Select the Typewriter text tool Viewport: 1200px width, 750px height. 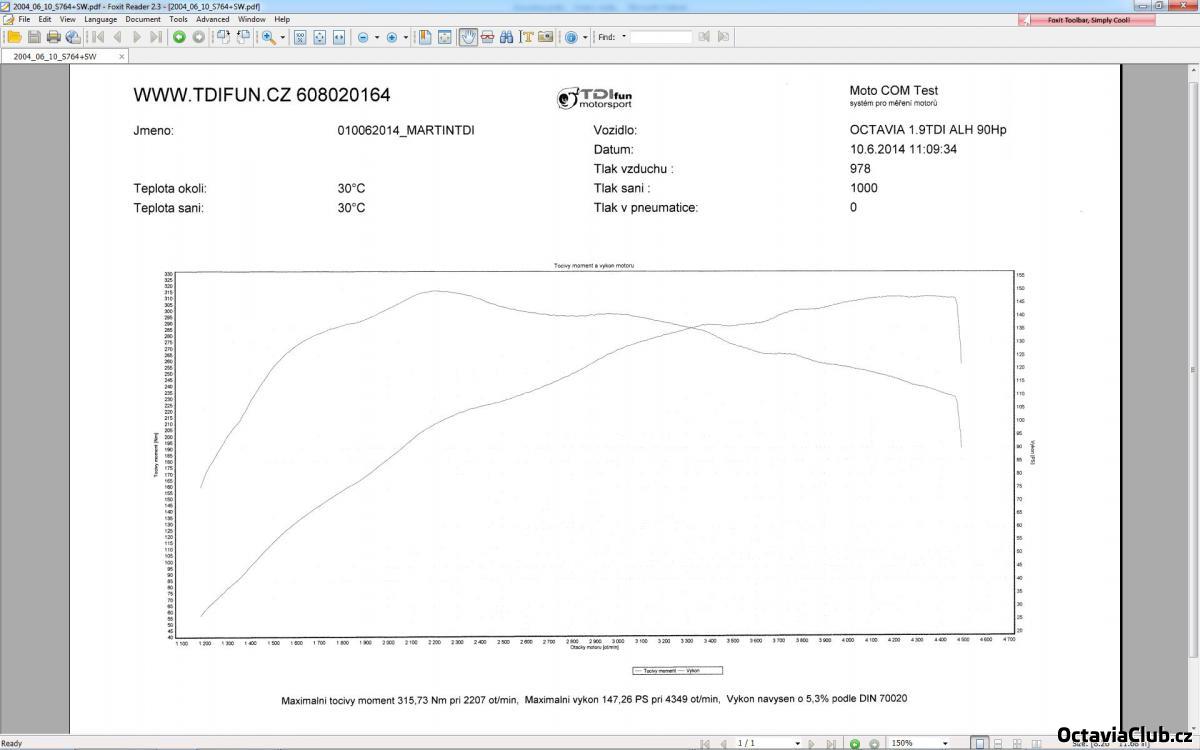point(525,37)
